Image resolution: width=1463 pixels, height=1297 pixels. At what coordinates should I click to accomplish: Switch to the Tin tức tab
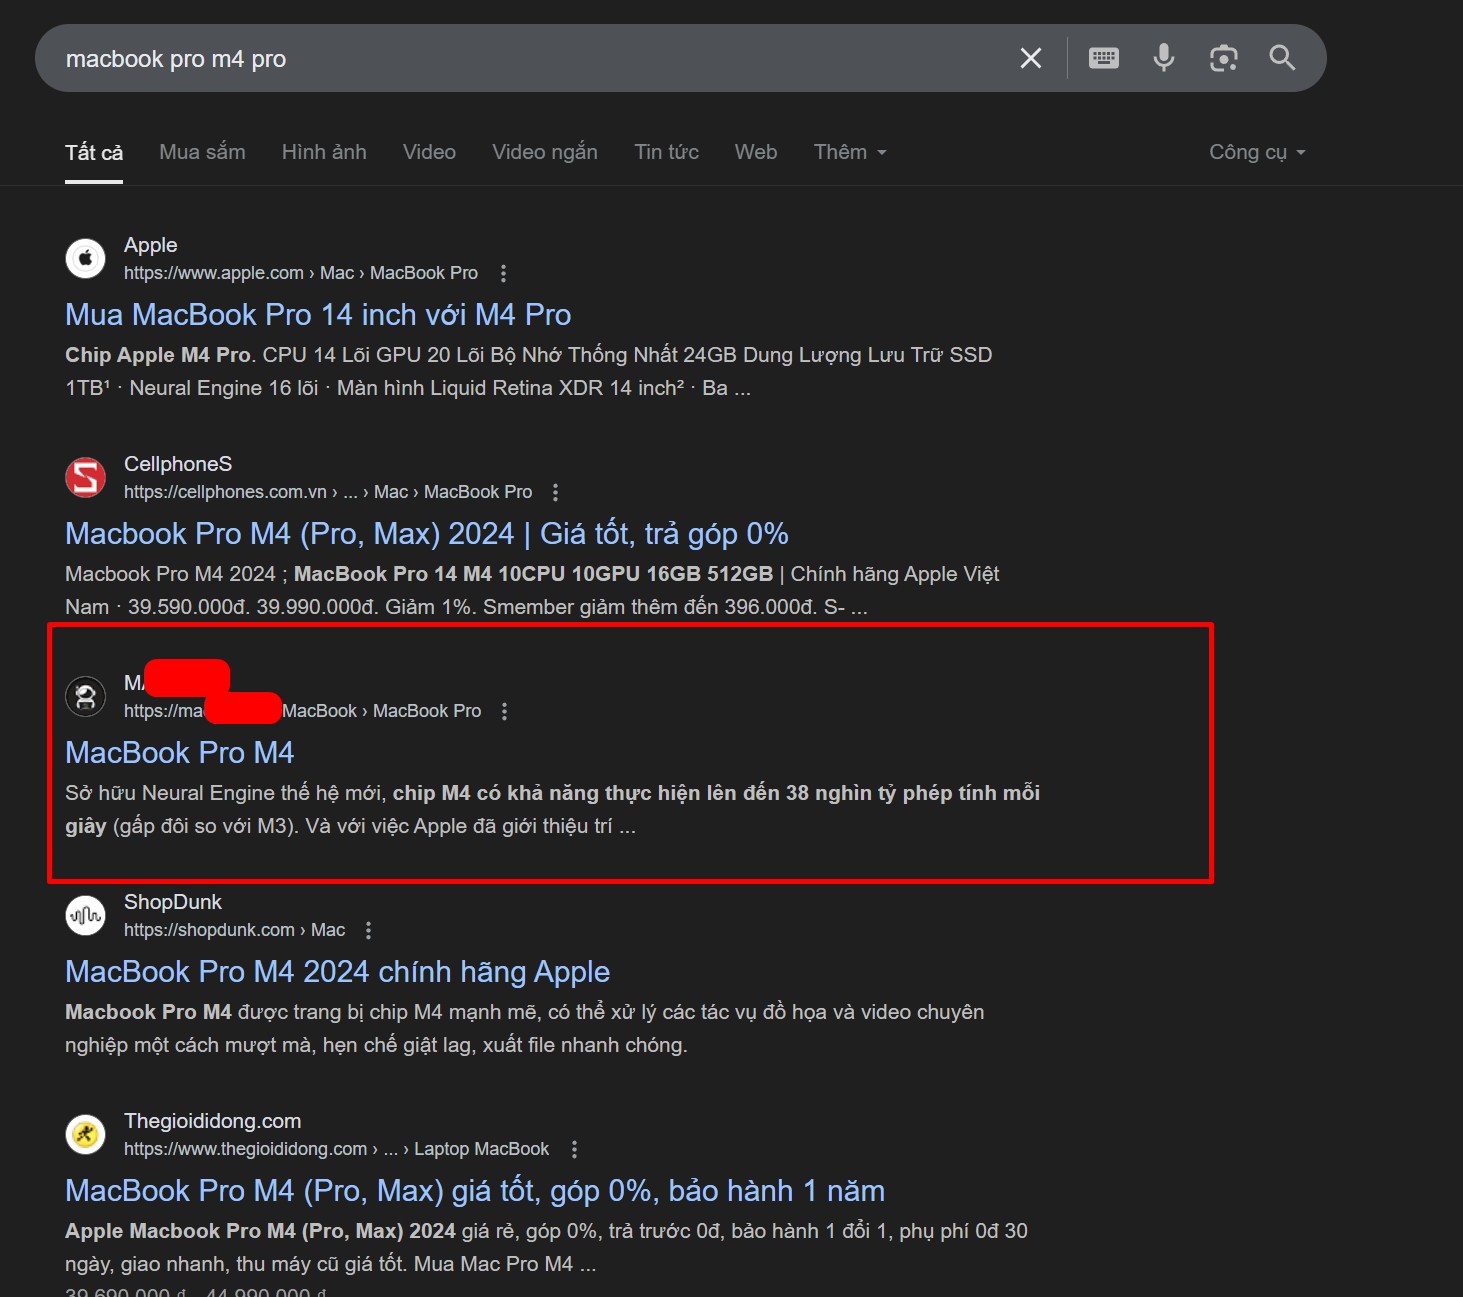coord(666,152)
